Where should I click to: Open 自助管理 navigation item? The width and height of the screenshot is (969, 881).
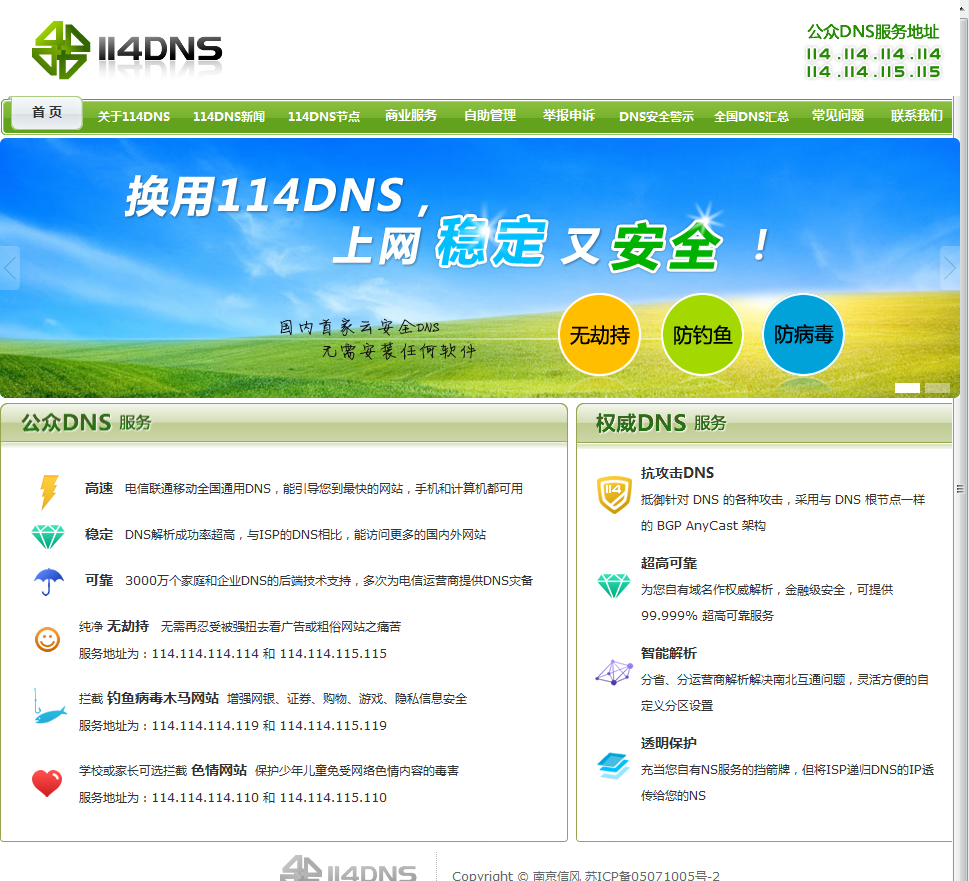[489, 116]
